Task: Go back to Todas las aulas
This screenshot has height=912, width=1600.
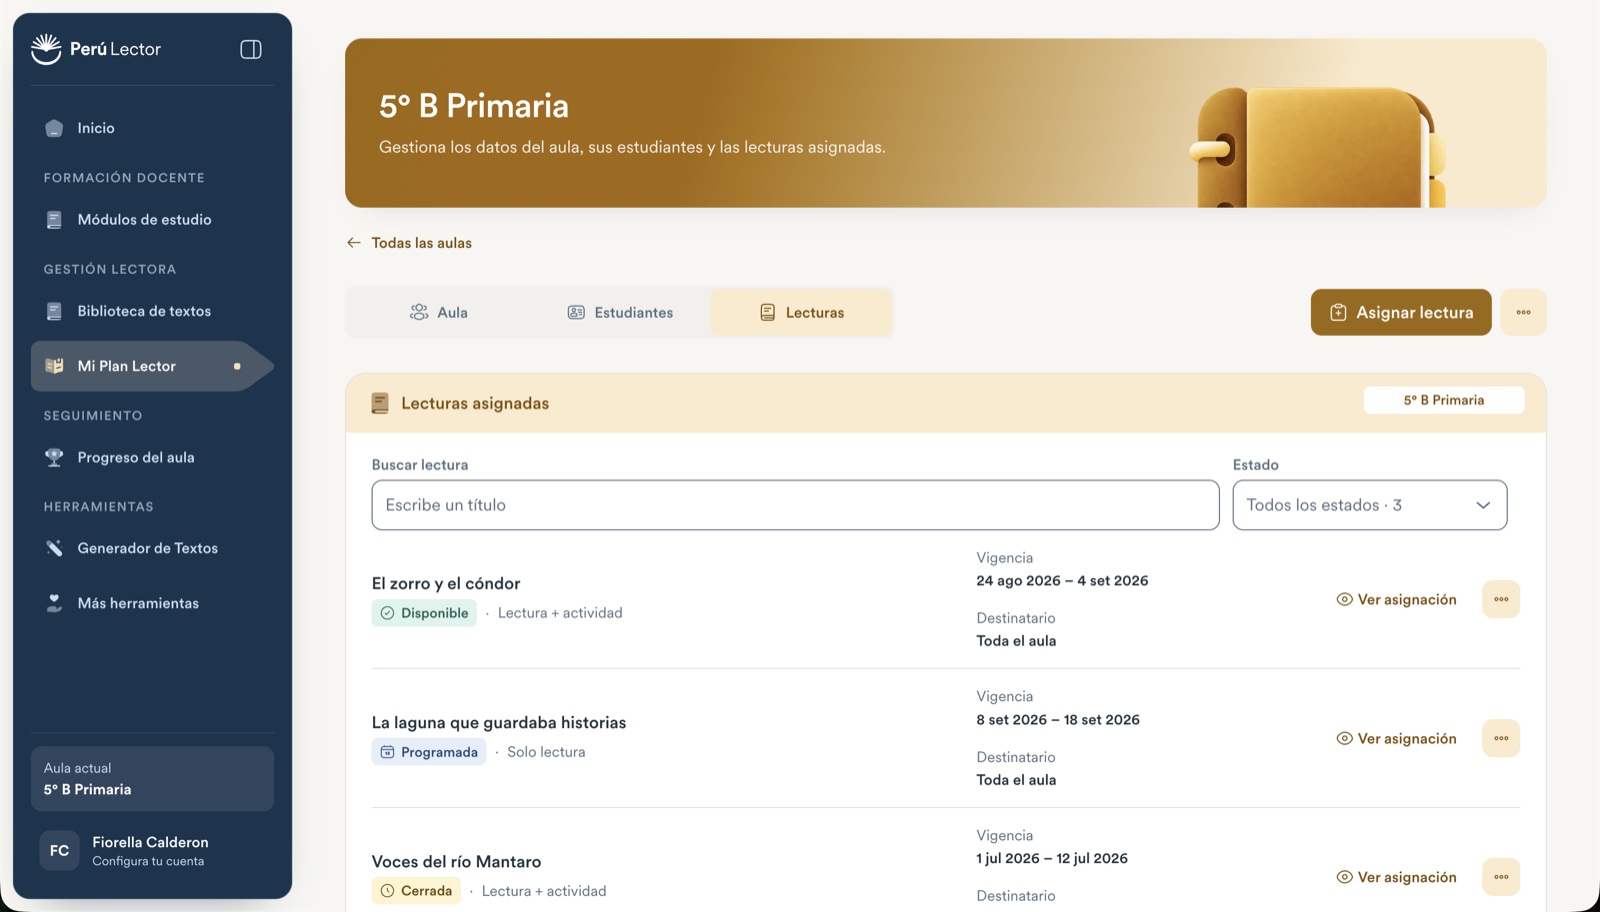Action: [409, 243]
